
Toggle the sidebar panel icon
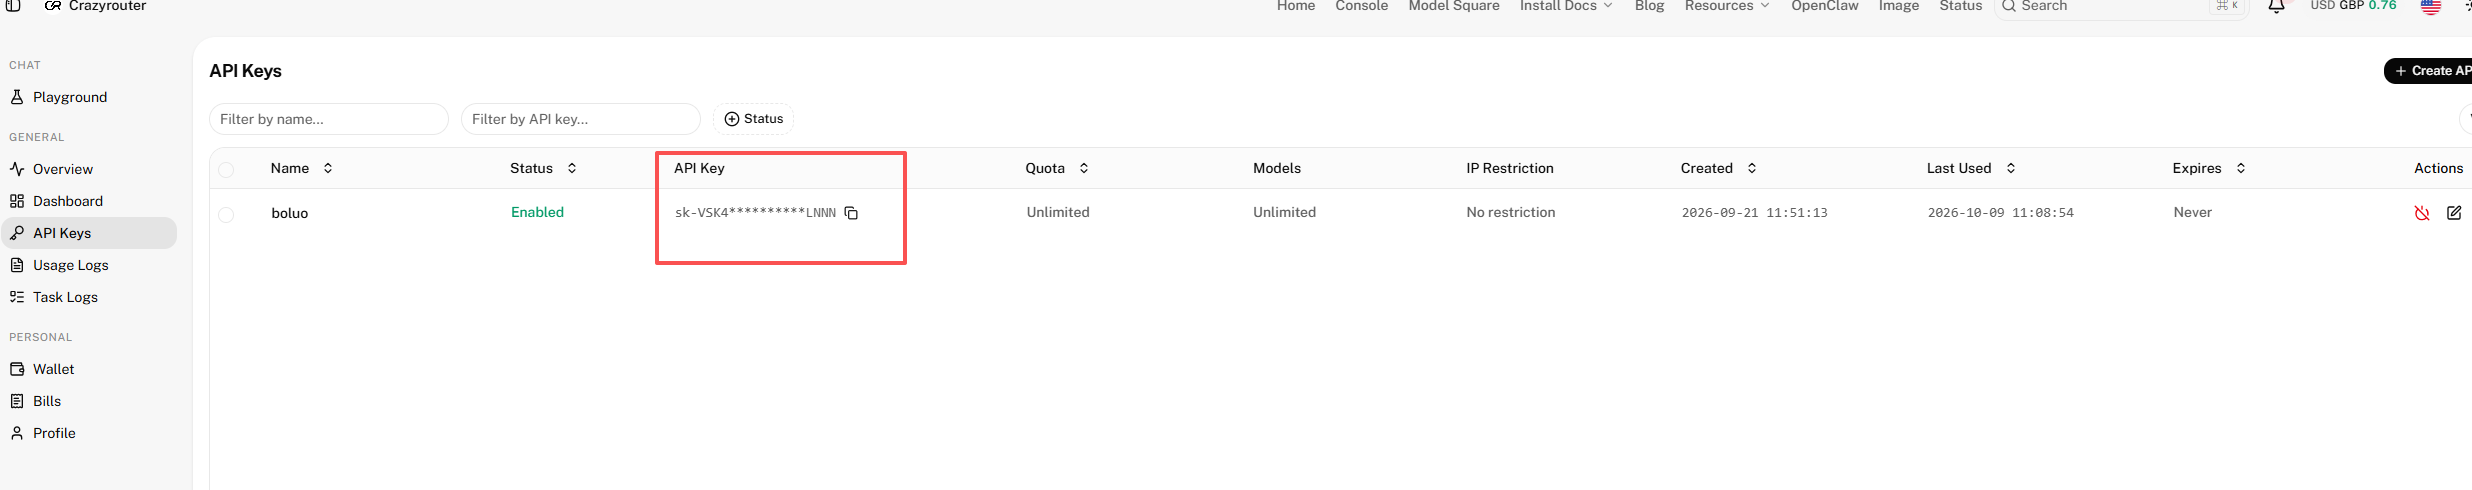pyautogui.click(x=14, y=6)
